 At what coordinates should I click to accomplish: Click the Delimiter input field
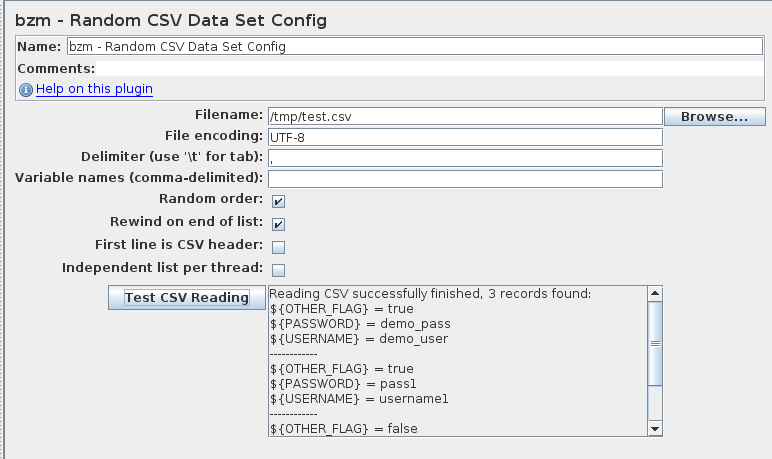(x=465, y=159)
